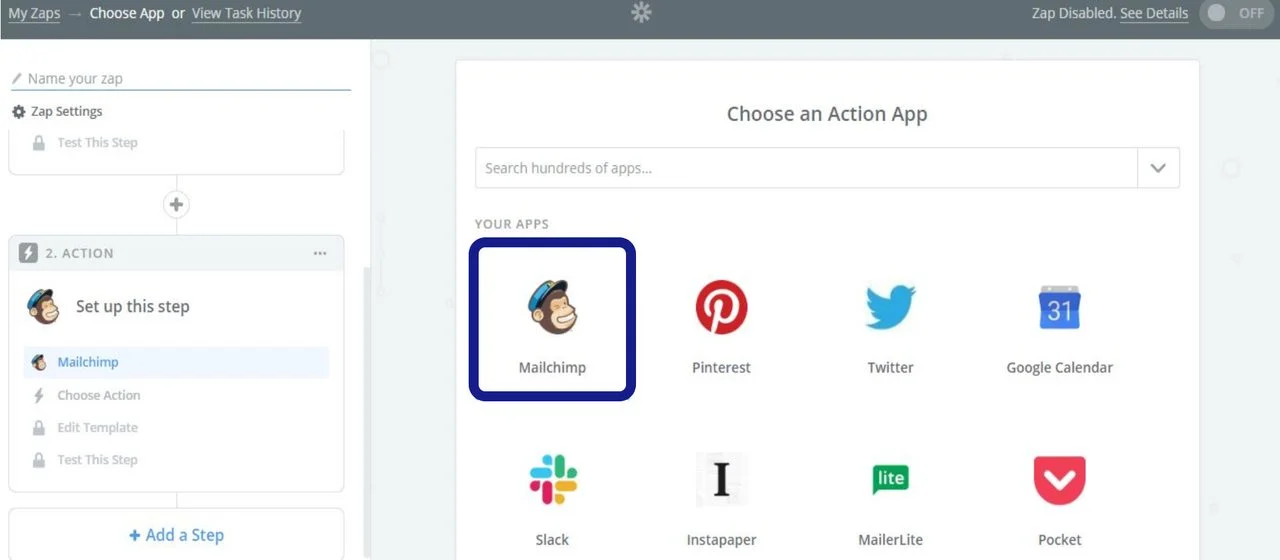The width and height of the screenshot is (1280, 560).
Task: Choose the Pocket app icon
Action: [x=1059, y=480]
